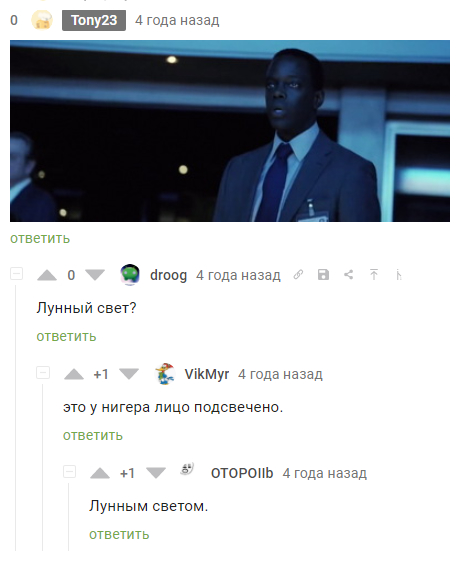This screenshot has height=585, width=459.
Task: Downvote droog's comment
Action: point(95,275)
